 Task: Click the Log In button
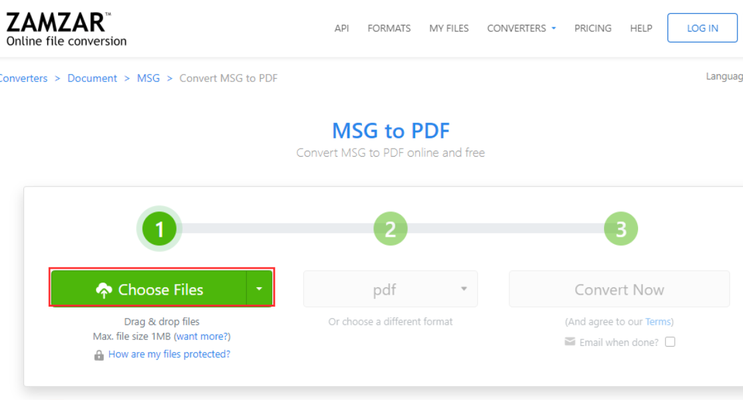pos(702,28)
